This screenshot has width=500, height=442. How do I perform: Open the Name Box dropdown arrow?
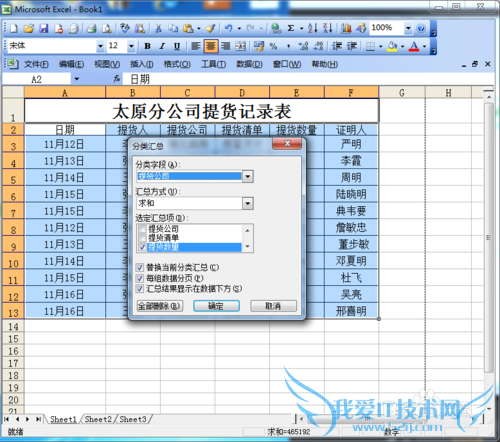(x=77, y=79)
